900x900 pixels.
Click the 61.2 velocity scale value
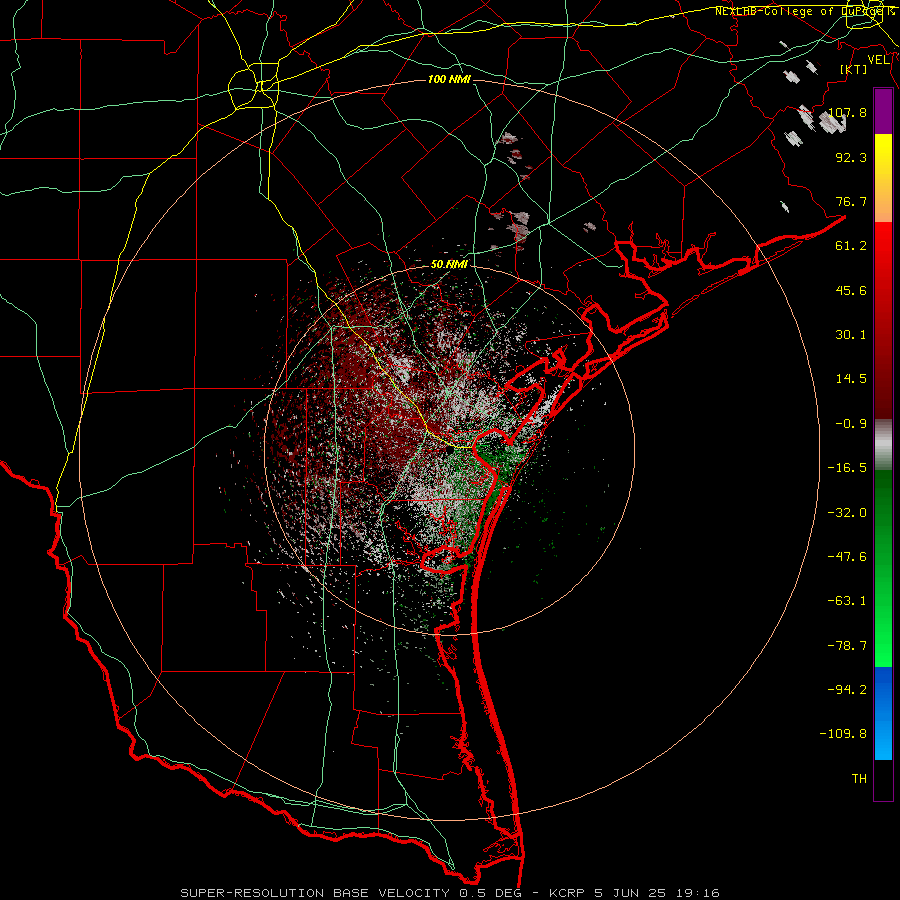coord(851,246)
